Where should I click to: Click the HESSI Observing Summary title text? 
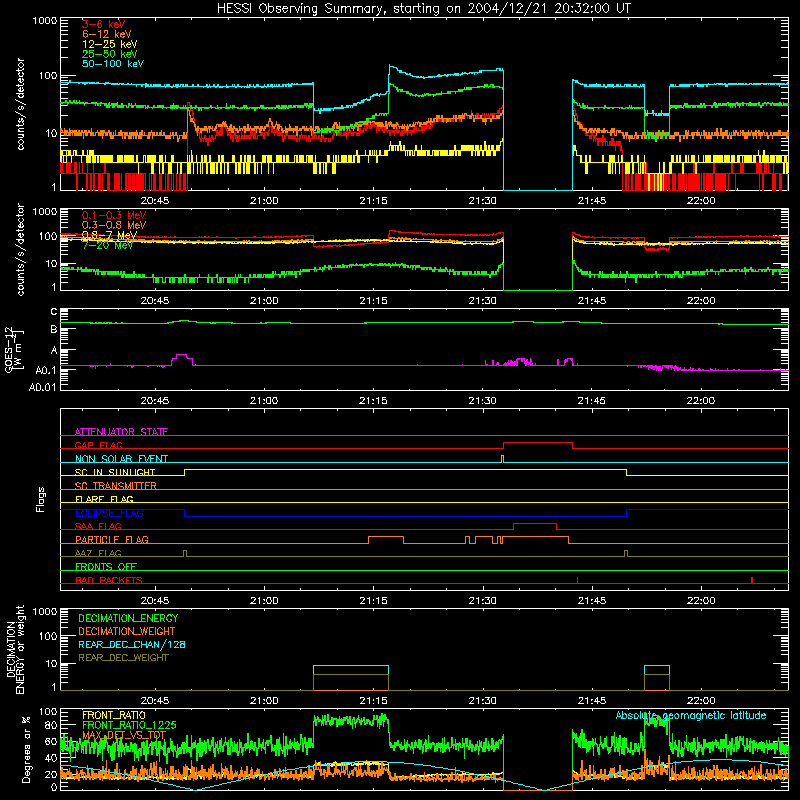point(423,8)
